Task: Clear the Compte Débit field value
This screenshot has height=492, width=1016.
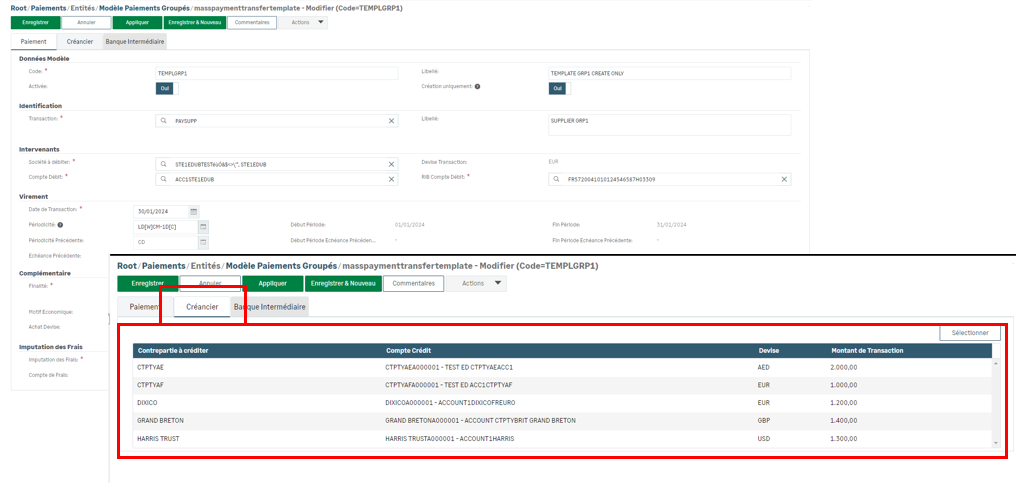Action: [391, 180]
